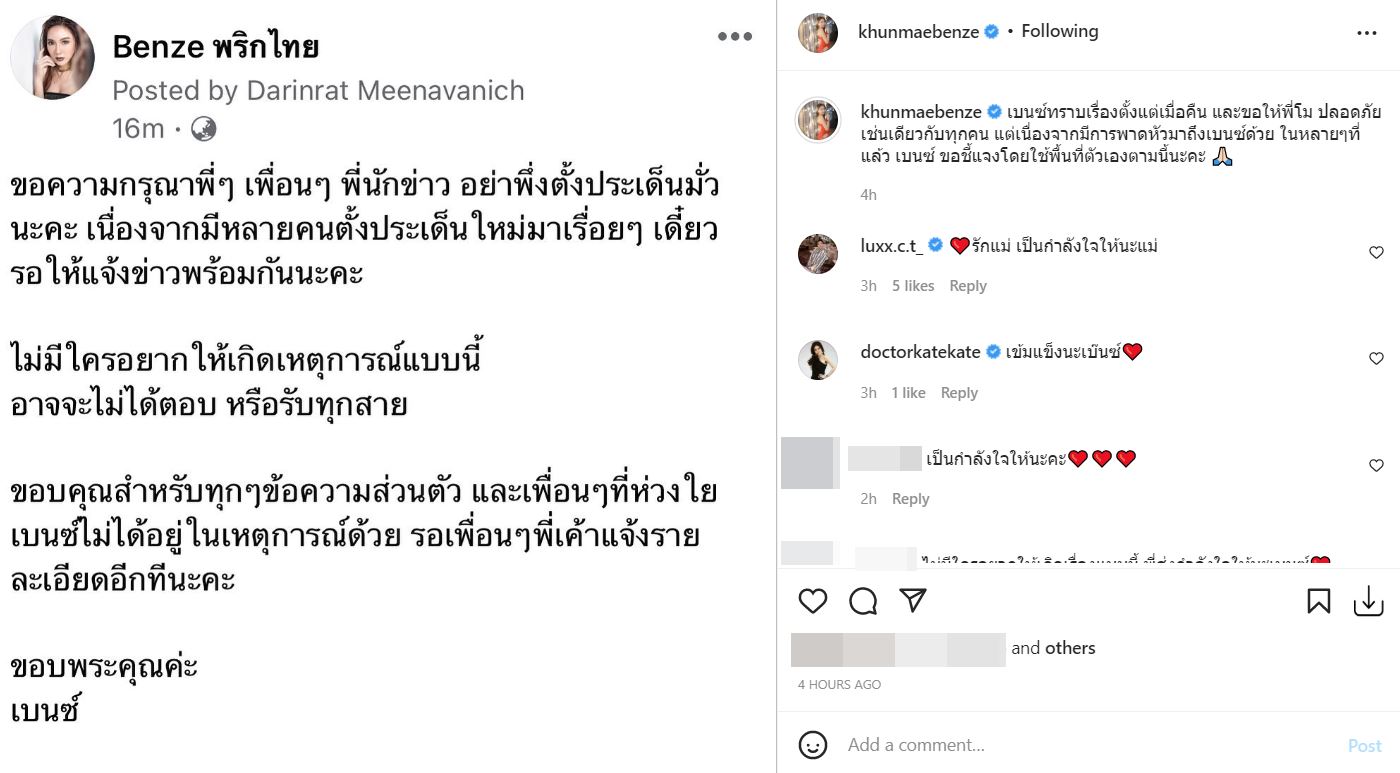1400x773 pixels.
Task: Download the post via the download icon
Action: pos(1369,601)
